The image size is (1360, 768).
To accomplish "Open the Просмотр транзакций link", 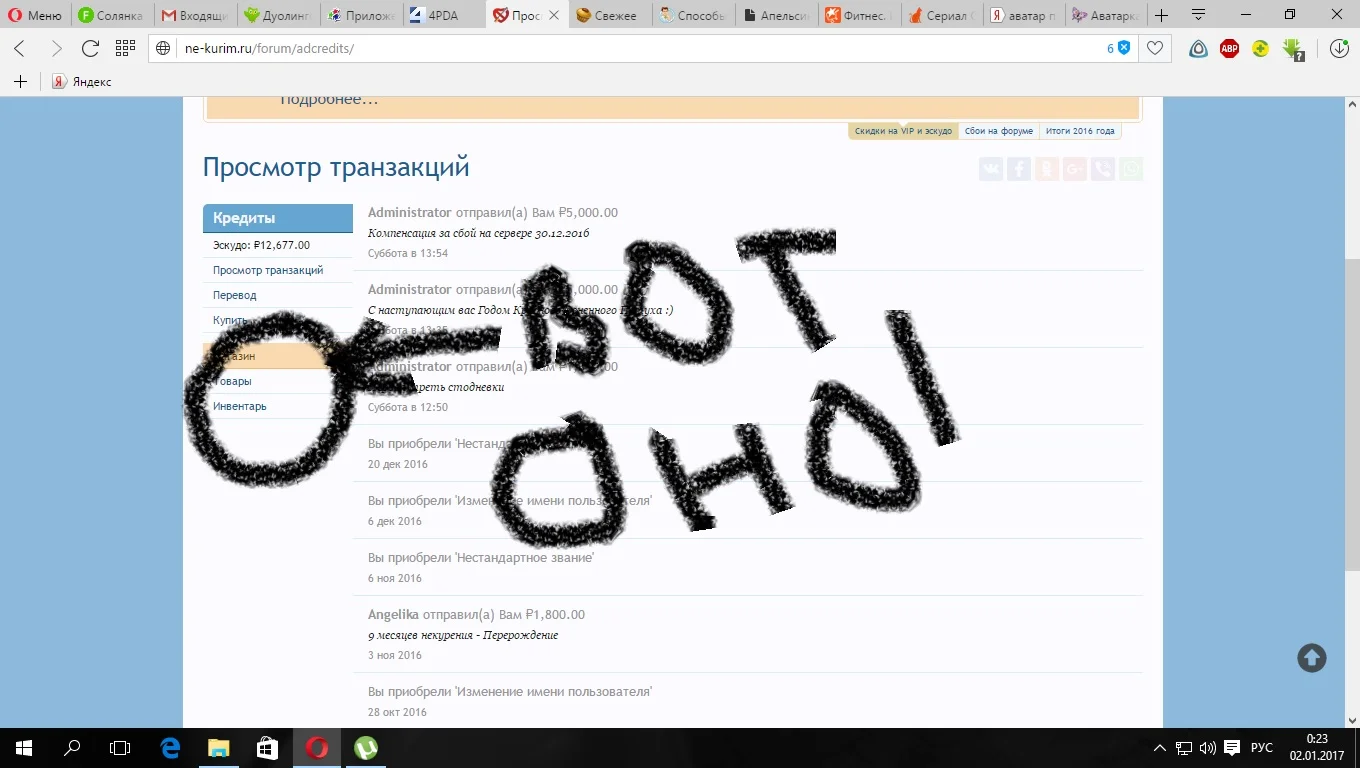I will pyautogui.click(x=268, y=270).
